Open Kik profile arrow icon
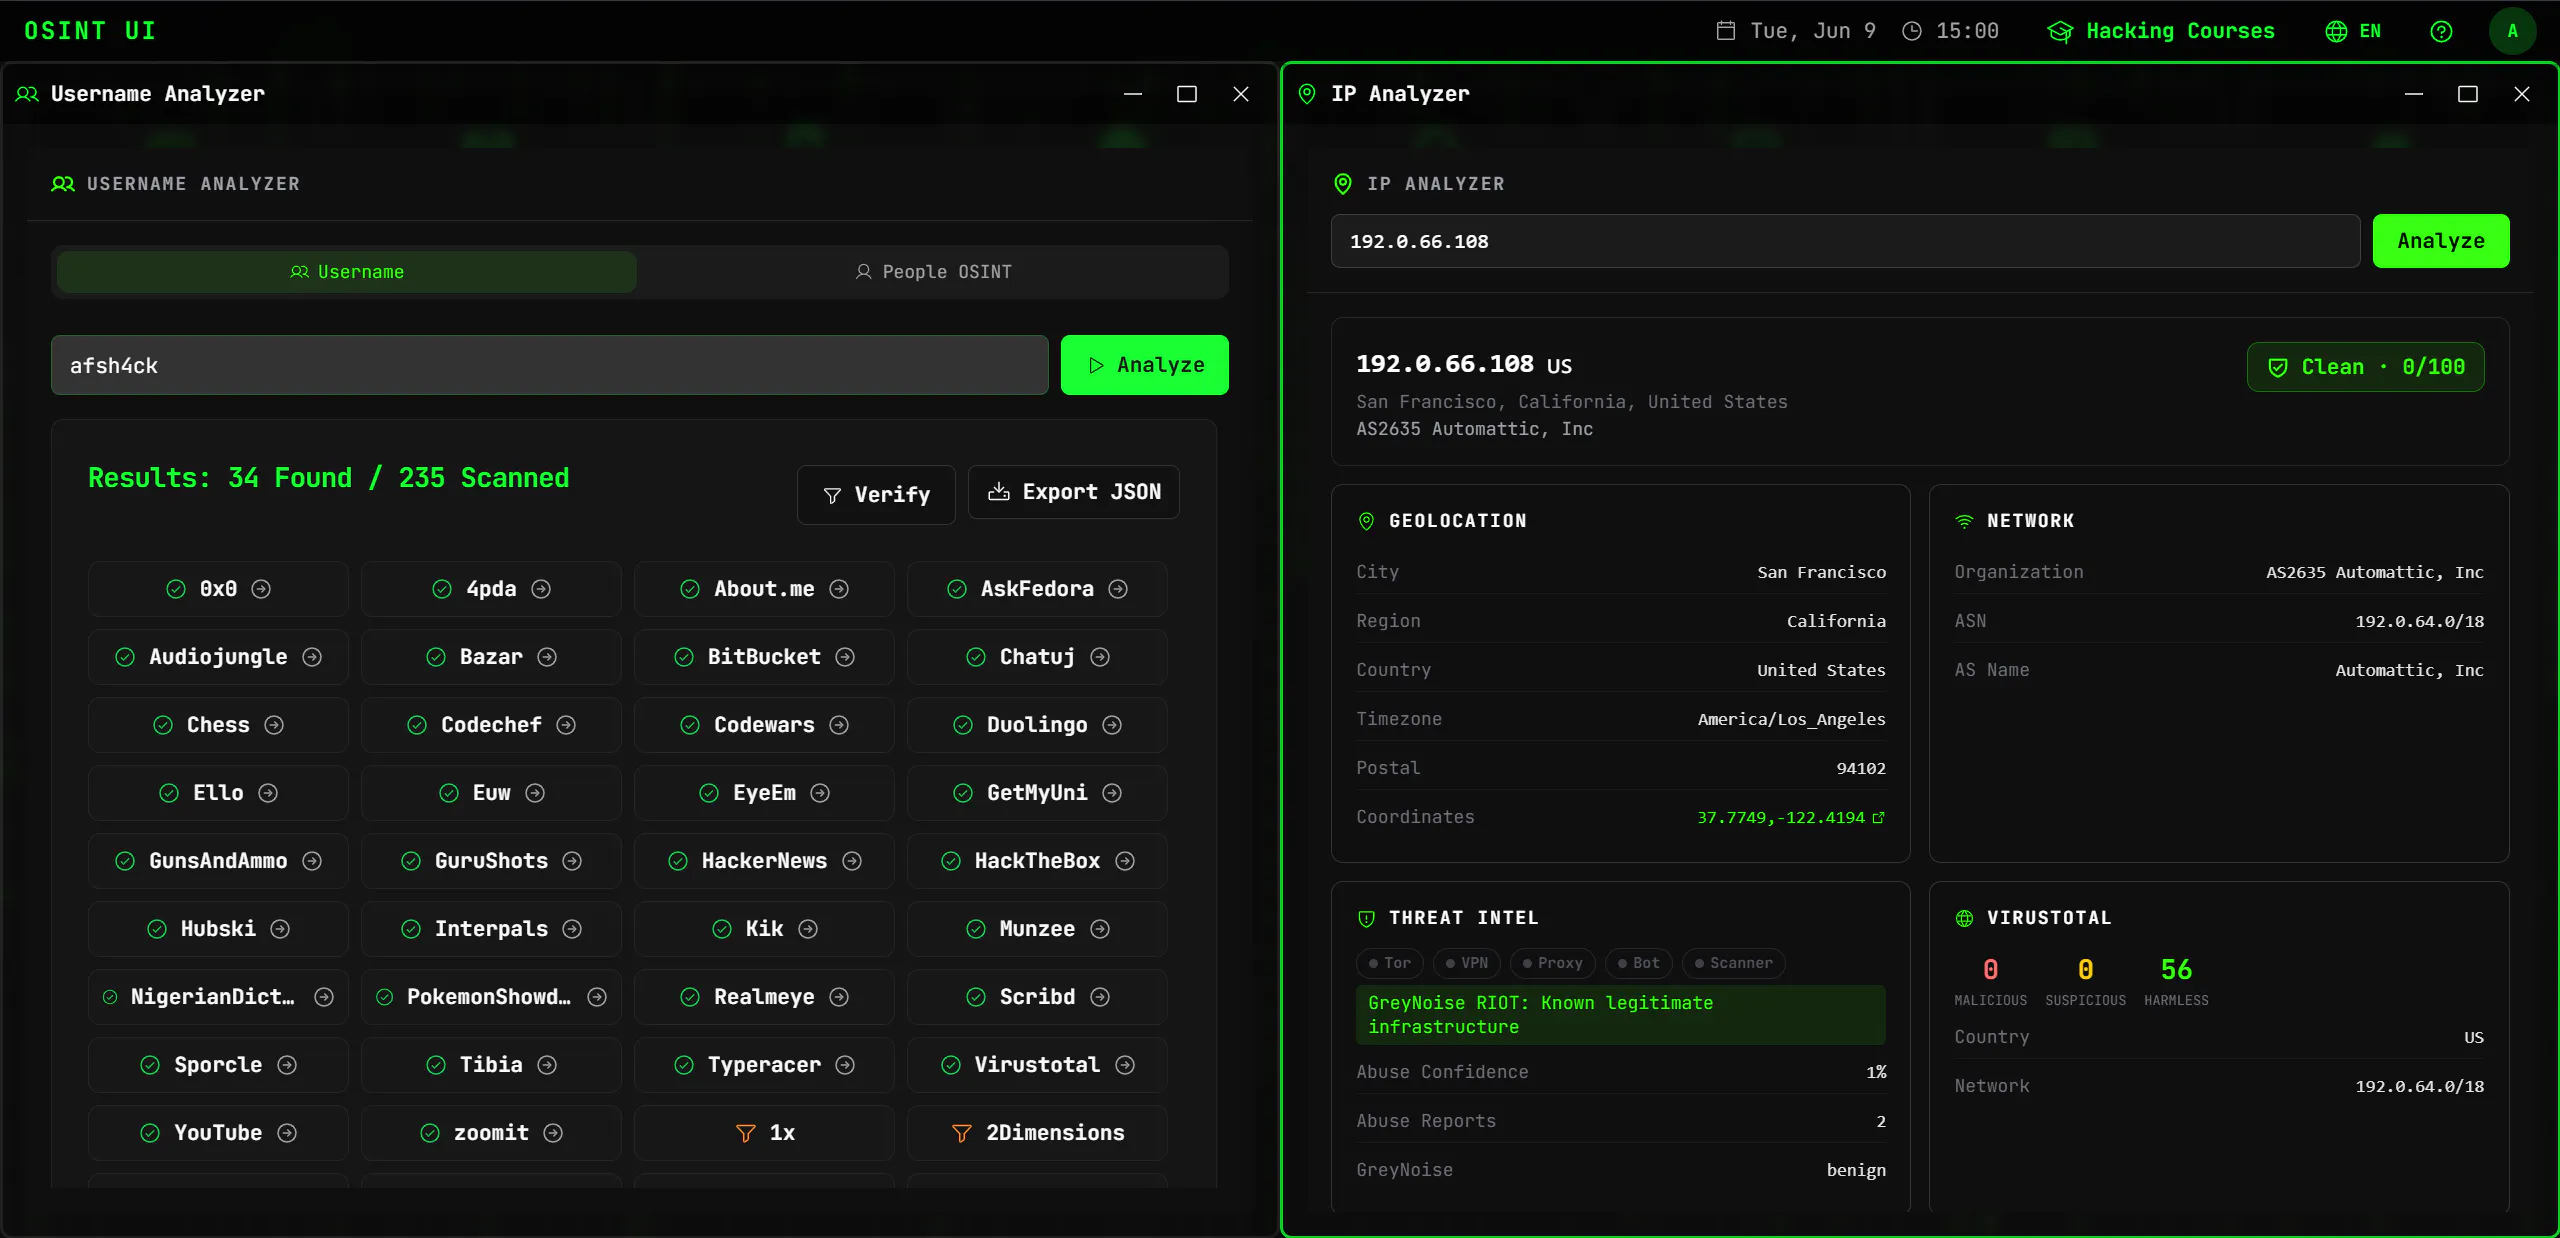Screen dimensions: 2560x1238 808,929
